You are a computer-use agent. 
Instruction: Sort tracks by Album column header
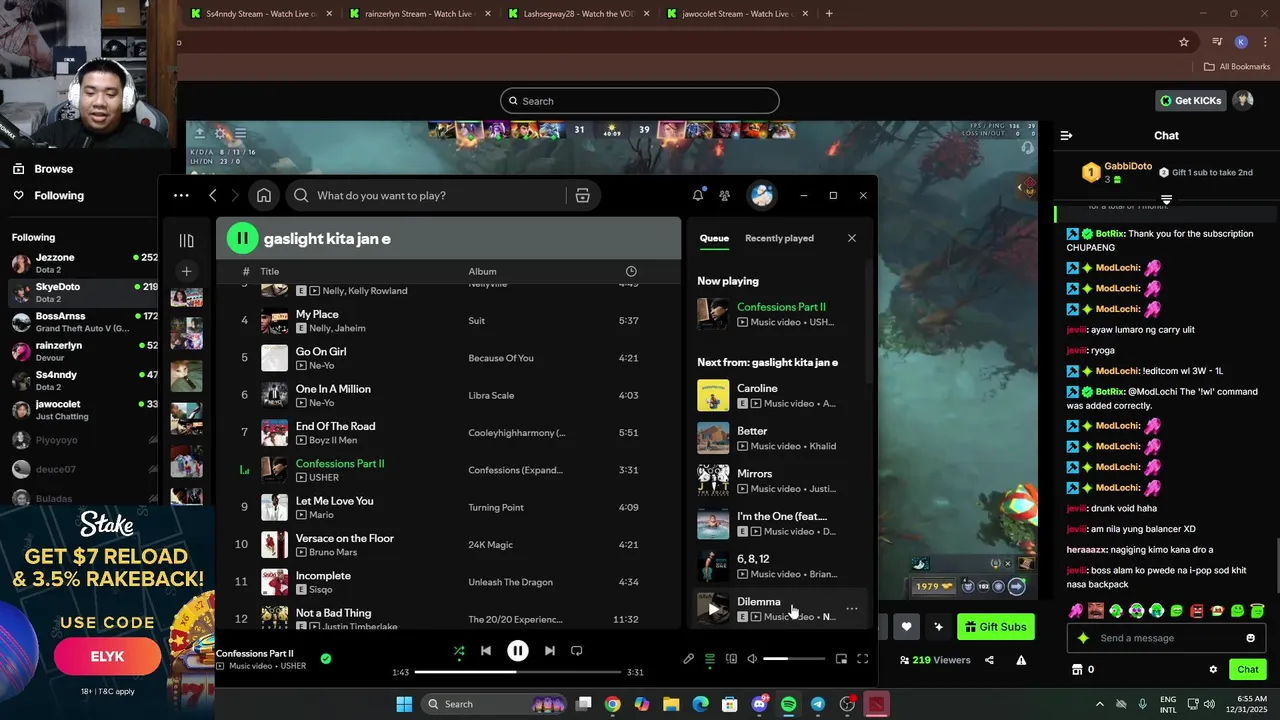[x=482, y=271]
